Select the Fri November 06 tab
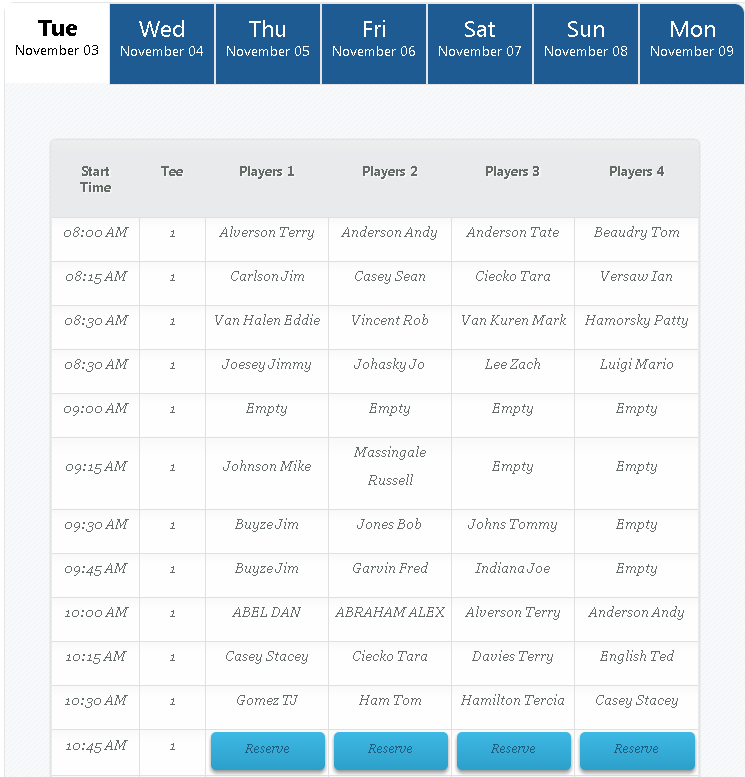The image size is (745, 777). click(x=374, y=44)
